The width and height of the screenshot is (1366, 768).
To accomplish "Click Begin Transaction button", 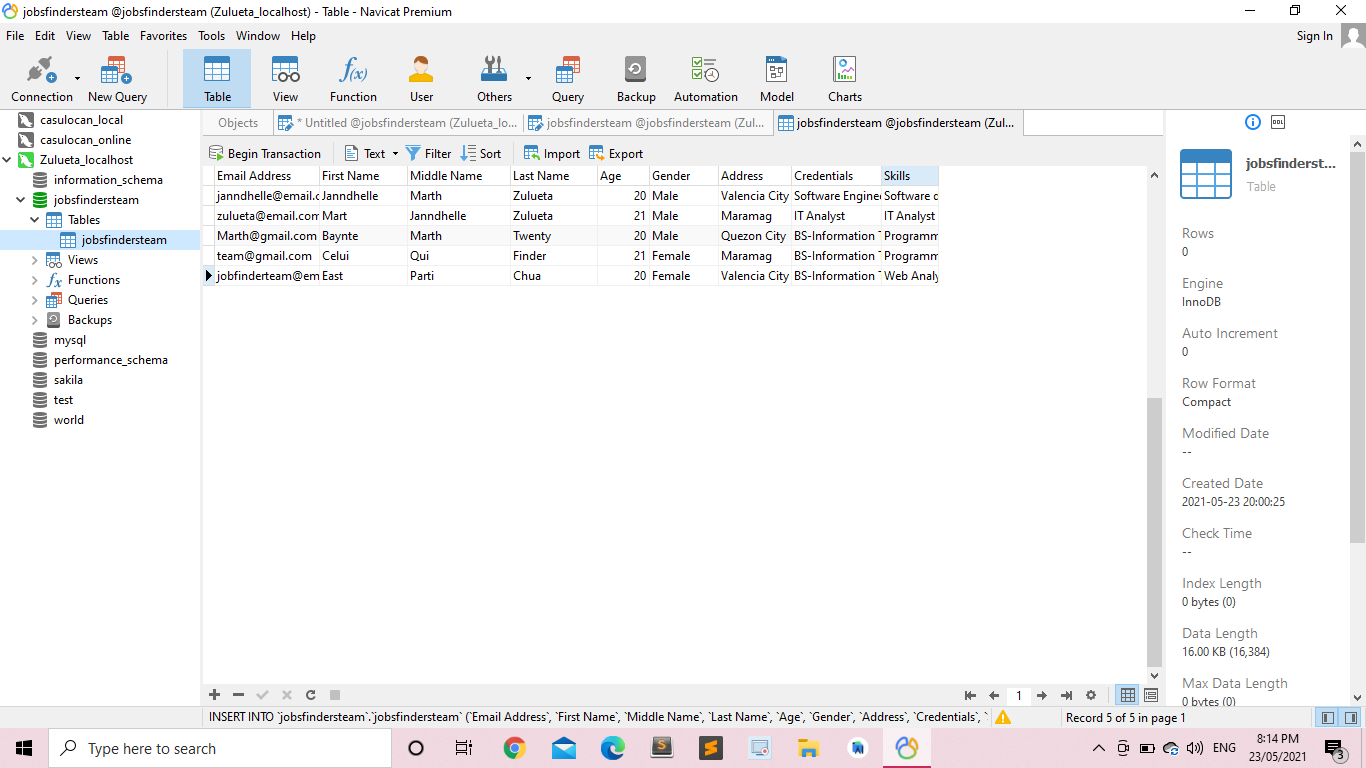I will pos(265,154).
